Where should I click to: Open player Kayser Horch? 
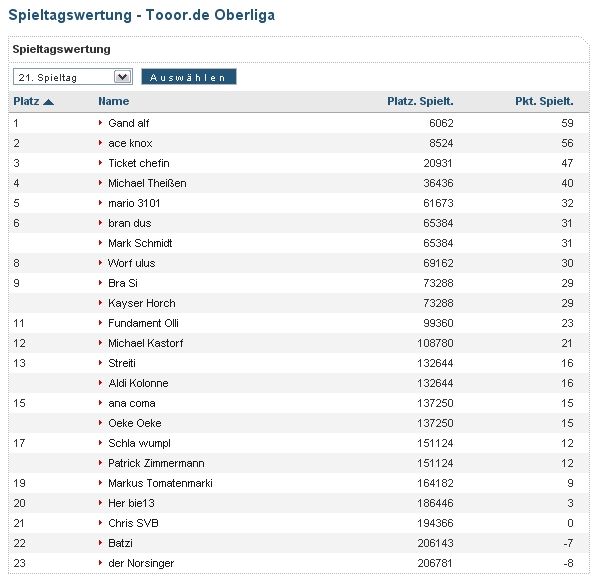(142, 303)
